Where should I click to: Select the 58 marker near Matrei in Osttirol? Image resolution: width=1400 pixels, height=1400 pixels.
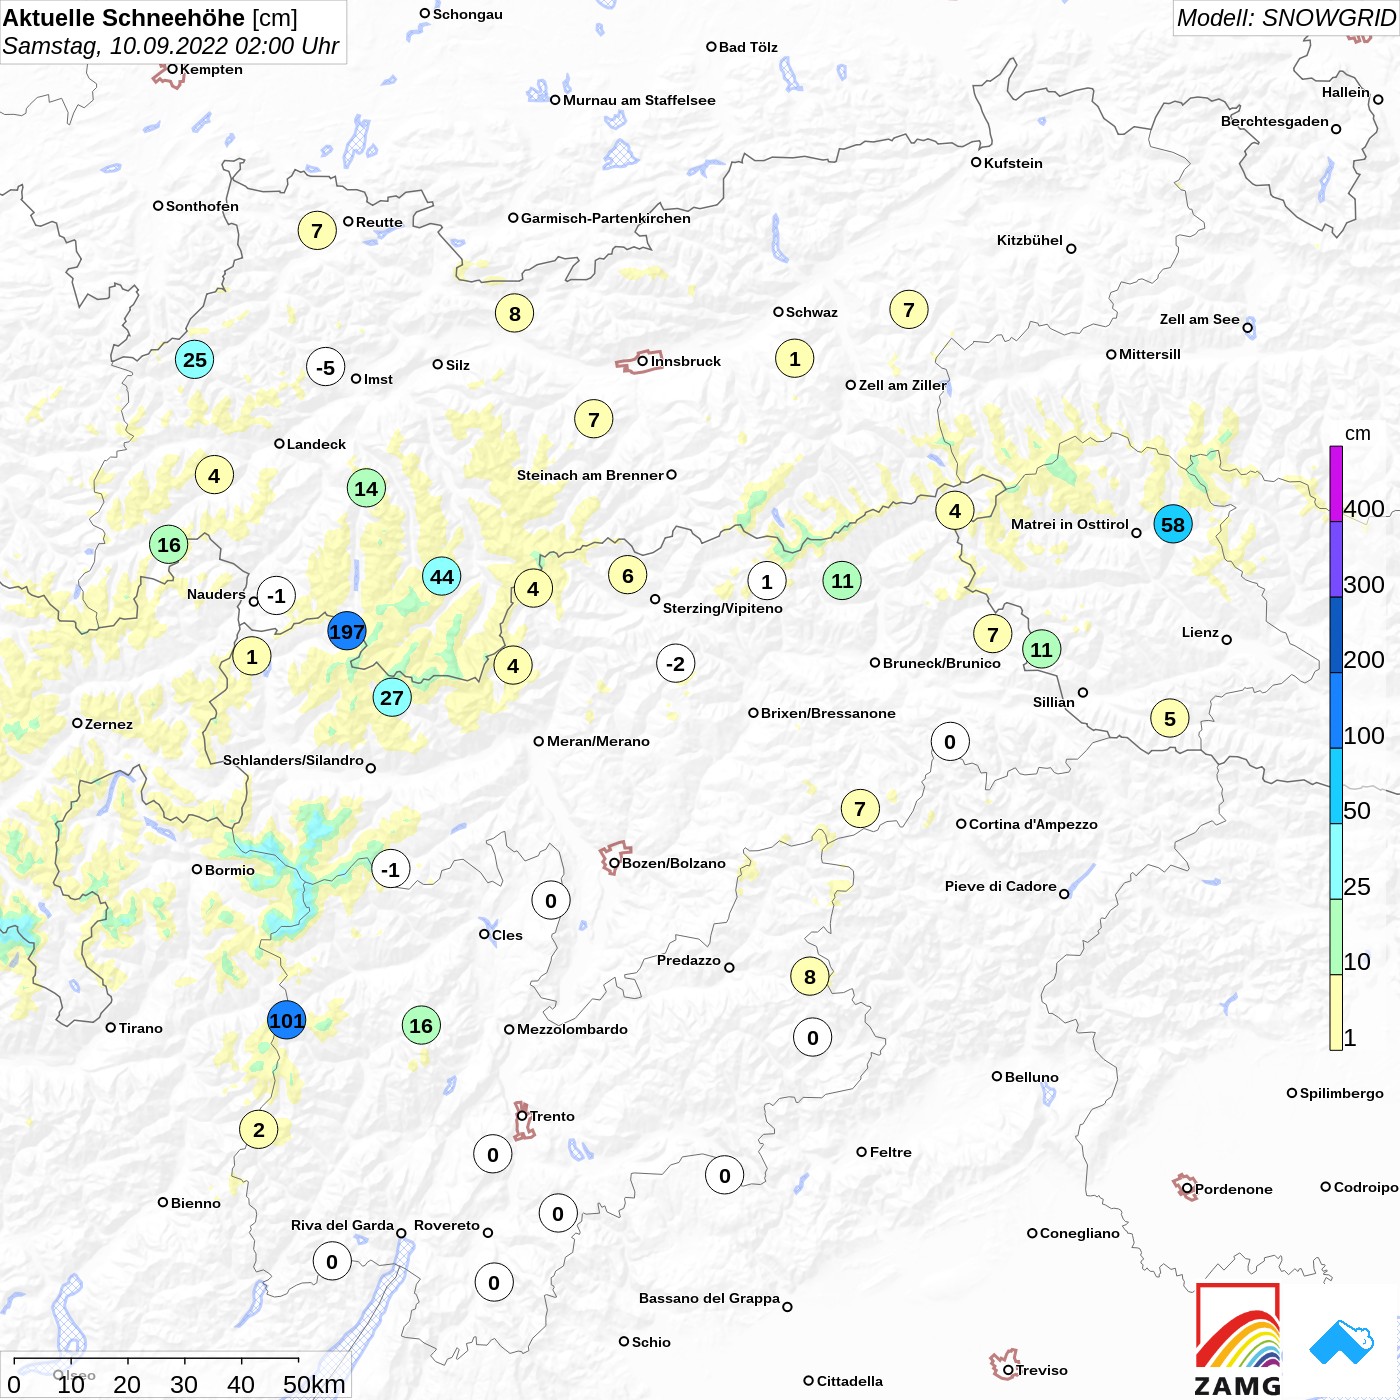1173,524
